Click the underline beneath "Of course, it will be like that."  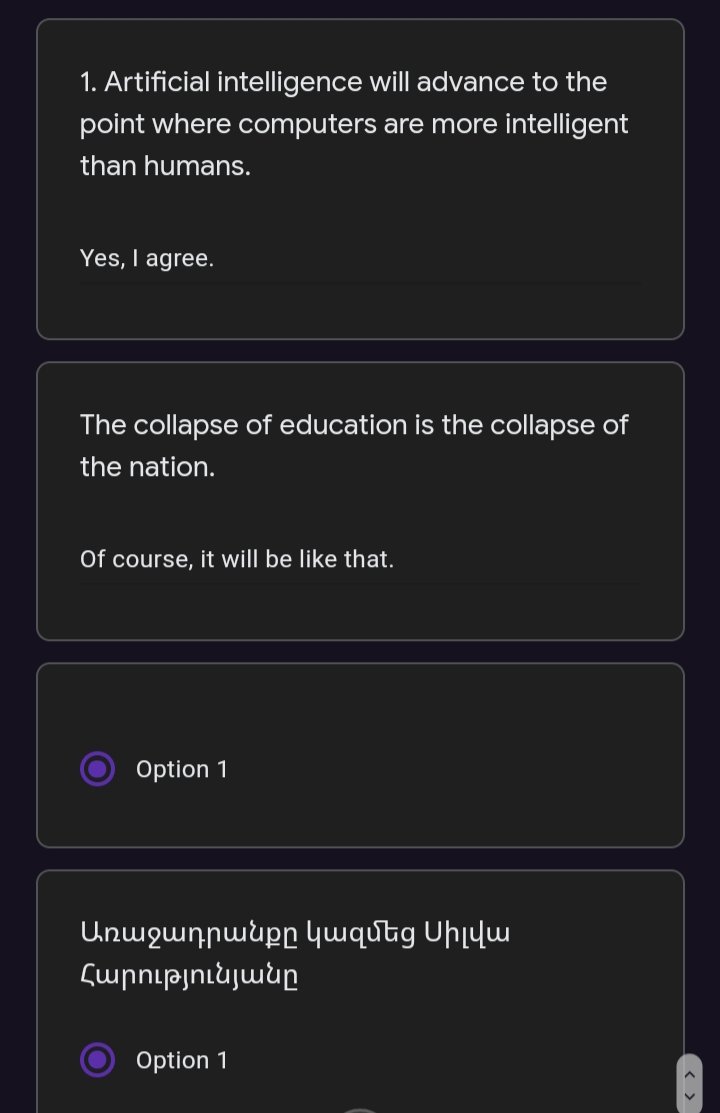tap(360, 584)
